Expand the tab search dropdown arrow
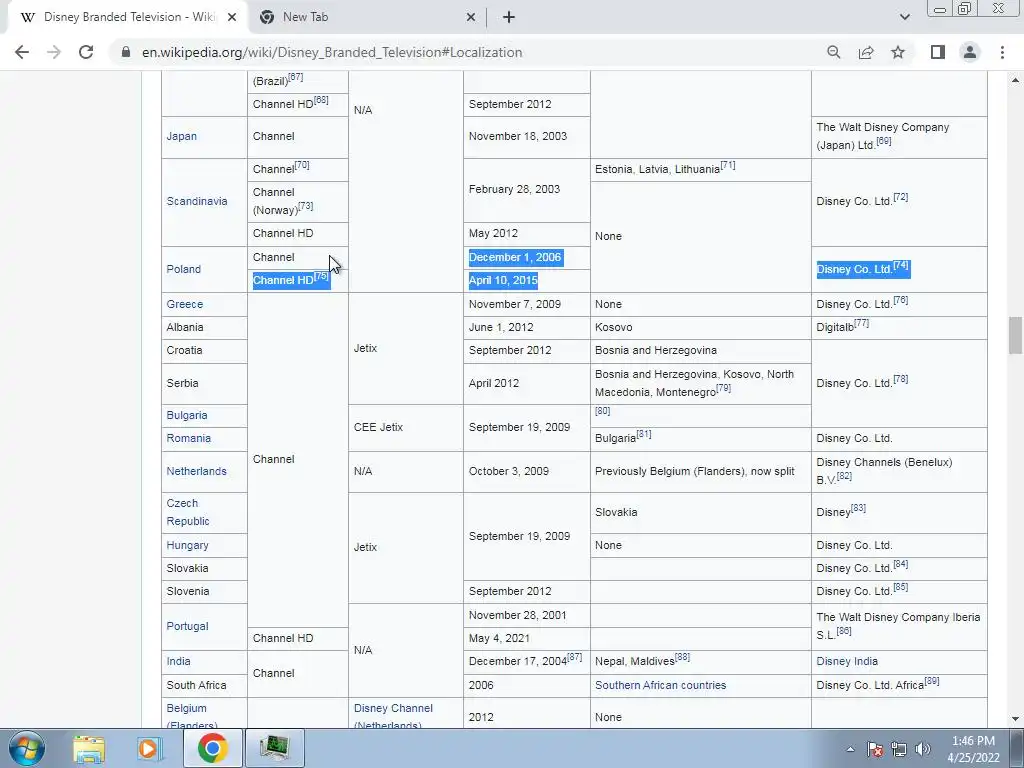 click(904, 17)
